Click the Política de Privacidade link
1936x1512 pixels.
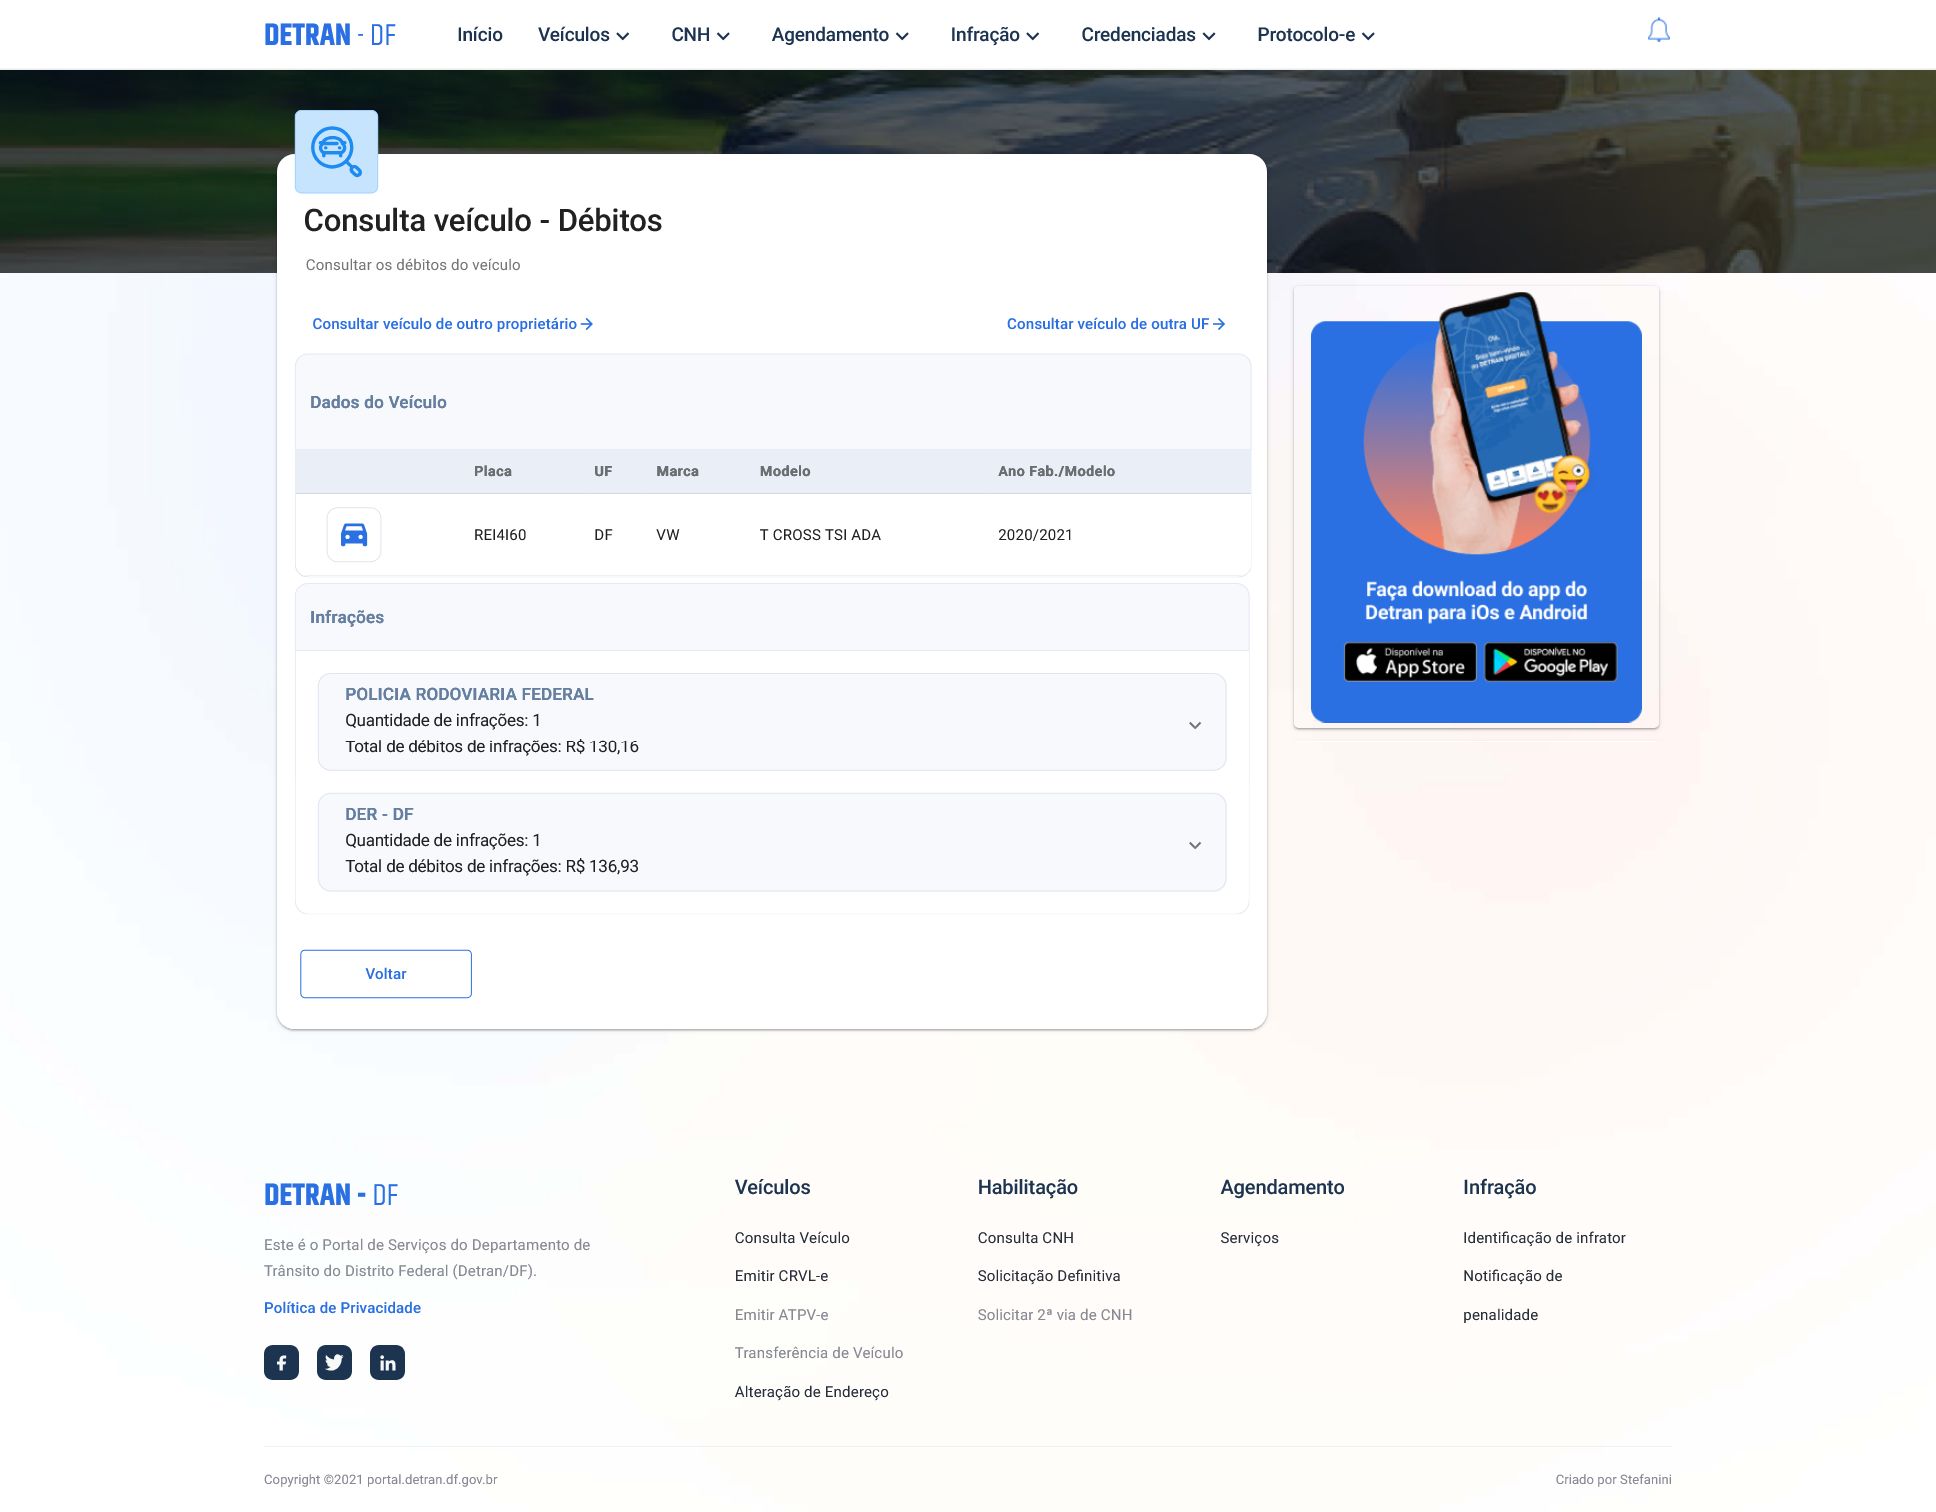pos(342,1308)
